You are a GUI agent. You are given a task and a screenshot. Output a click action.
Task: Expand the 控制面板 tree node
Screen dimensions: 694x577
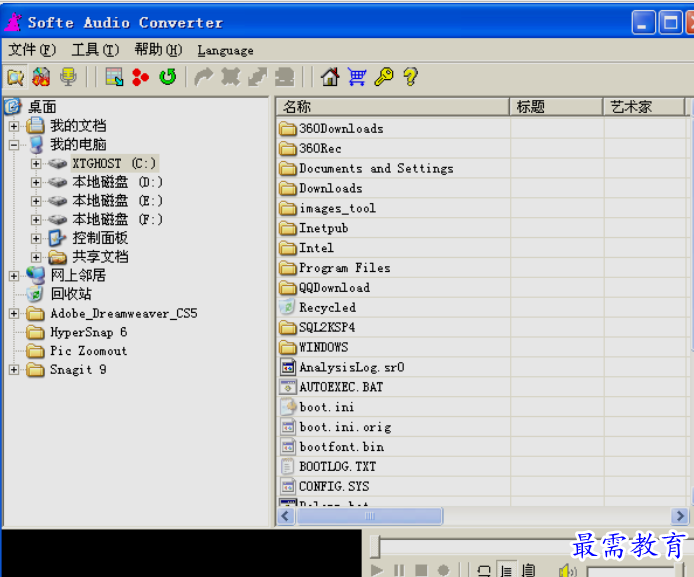click(36, 238)
